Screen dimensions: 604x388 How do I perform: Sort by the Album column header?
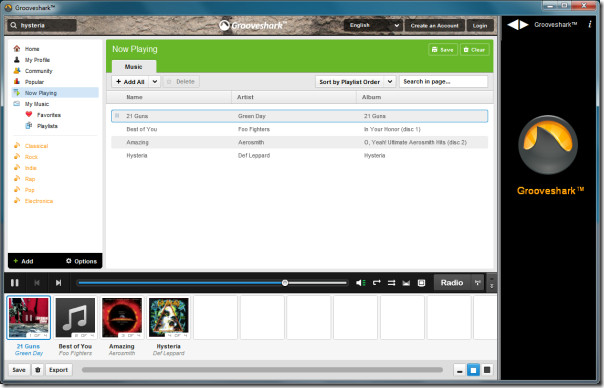click(425, 97)
